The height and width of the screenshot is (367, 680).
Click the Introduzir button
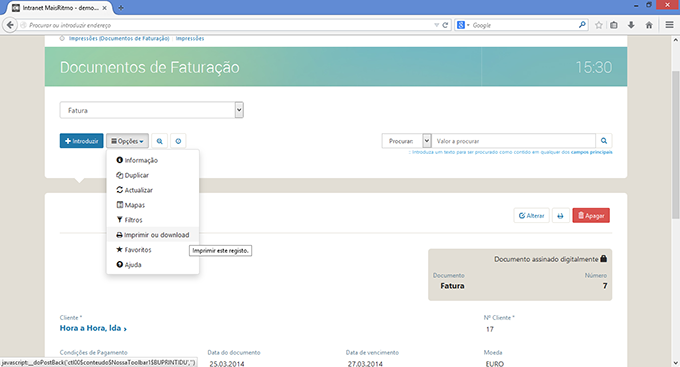82,141
